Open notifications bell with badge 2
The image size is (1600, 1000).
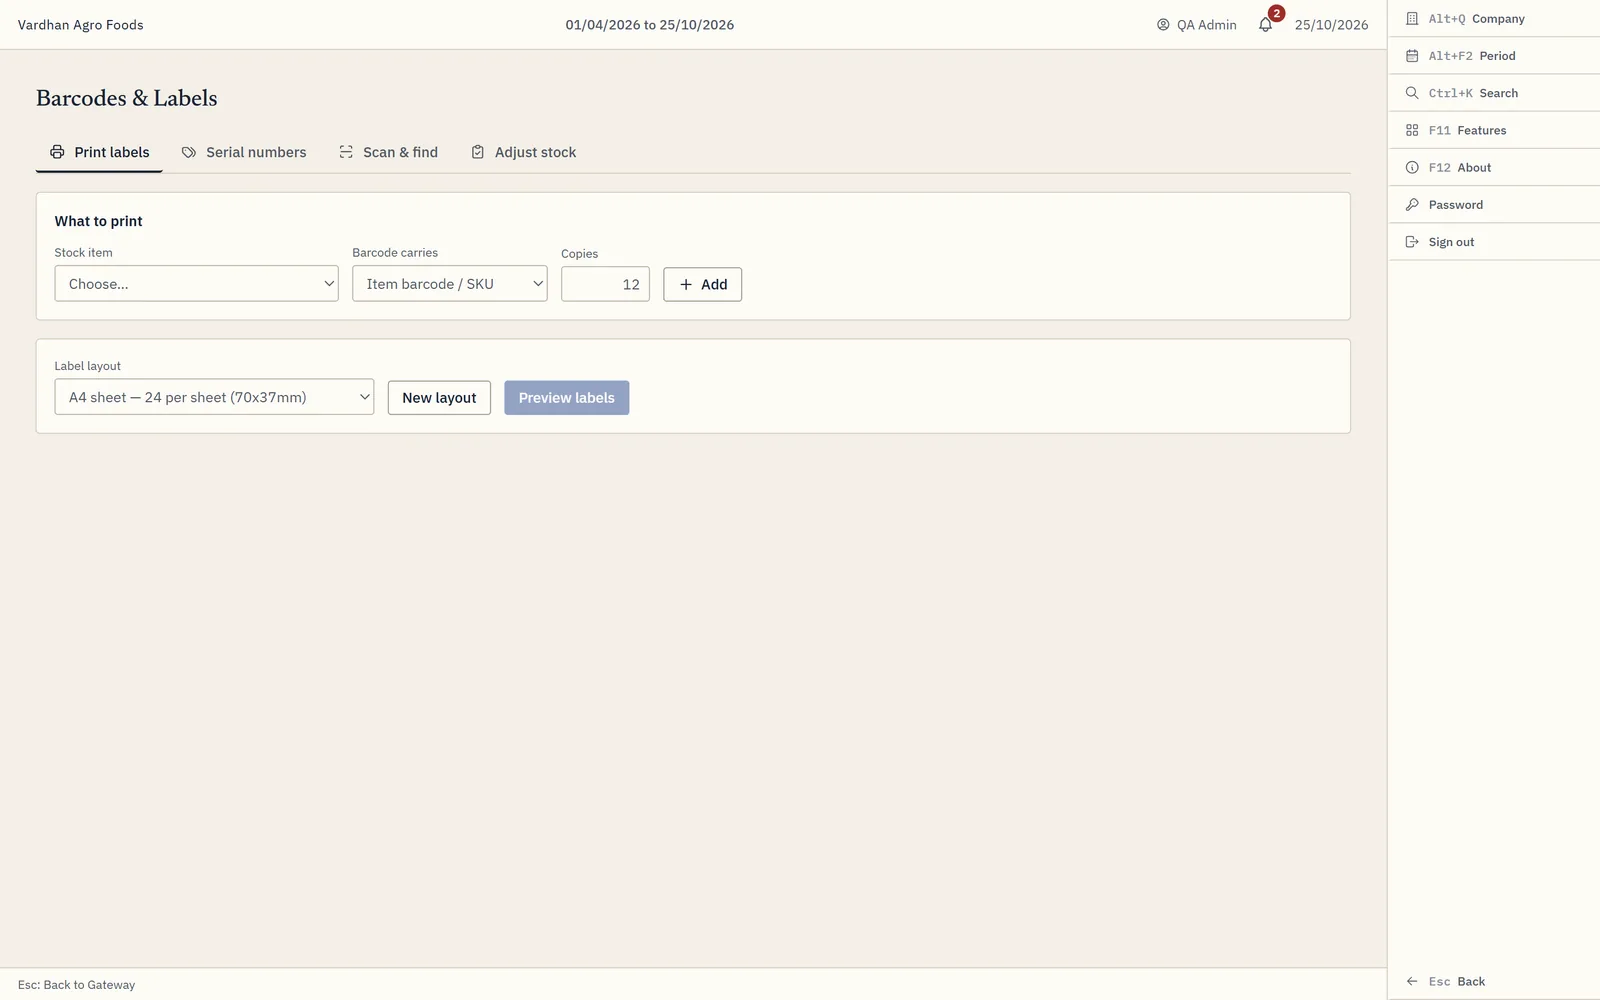[1266, 24]
